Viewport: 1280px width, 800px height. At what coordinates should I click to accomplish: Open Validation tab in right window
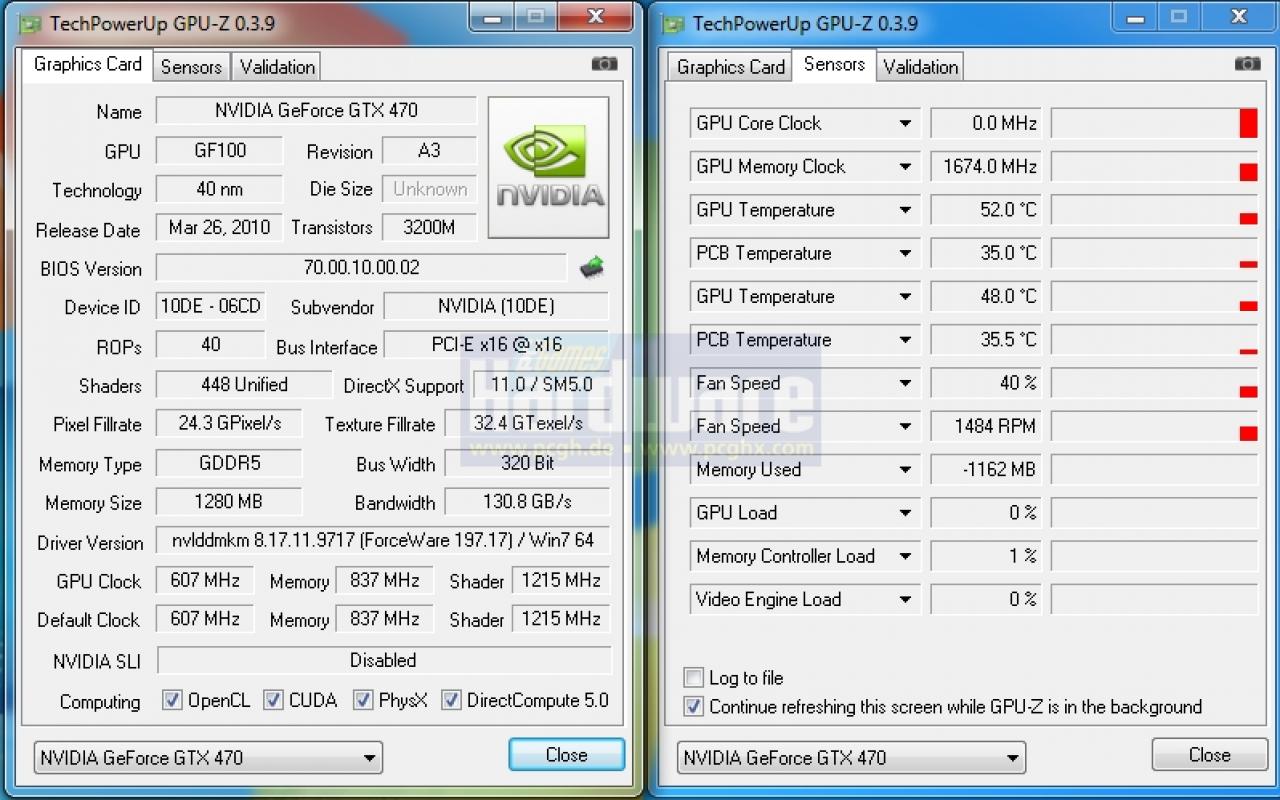click(920, 67)
